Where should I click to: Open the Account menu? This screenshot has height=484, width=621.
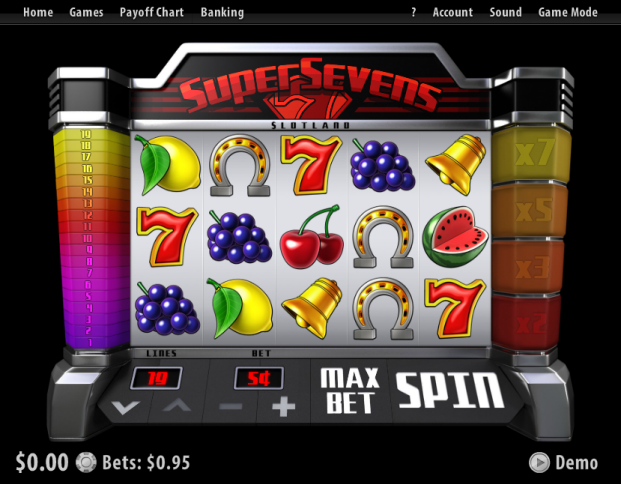coord(453,12)
